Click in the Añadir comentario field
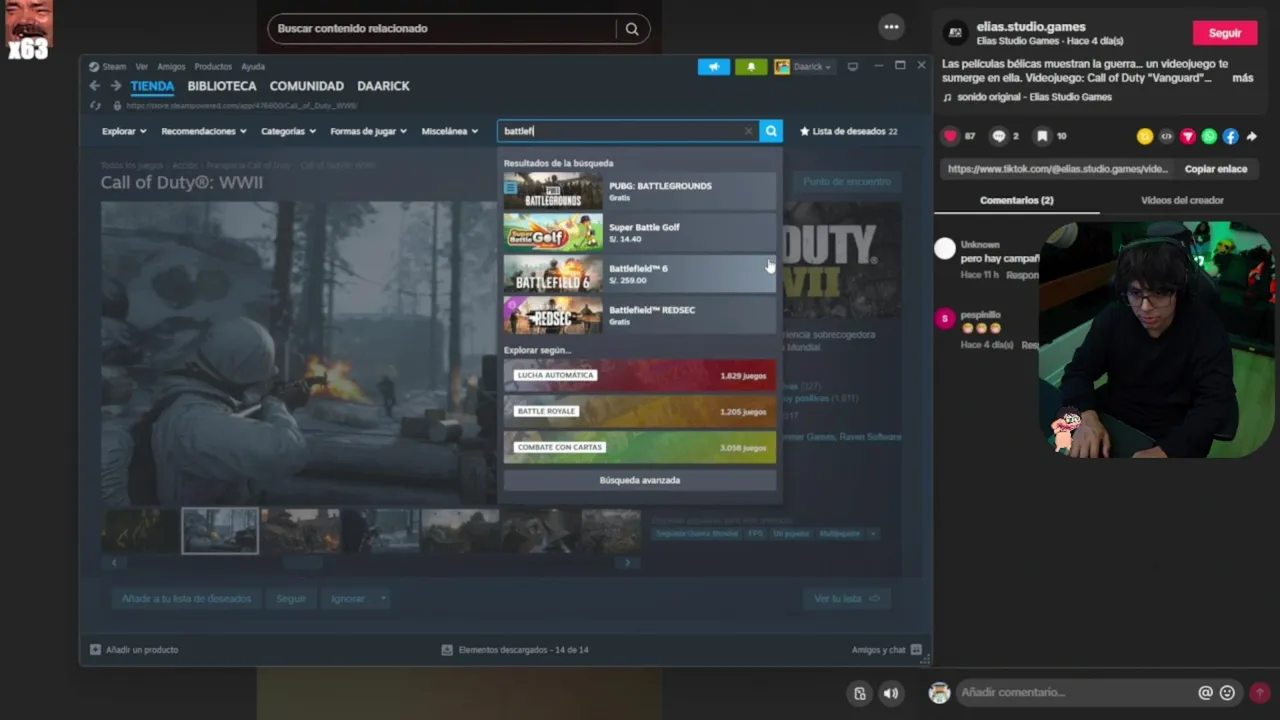The image size is (1280, 720). [1075, 692]
